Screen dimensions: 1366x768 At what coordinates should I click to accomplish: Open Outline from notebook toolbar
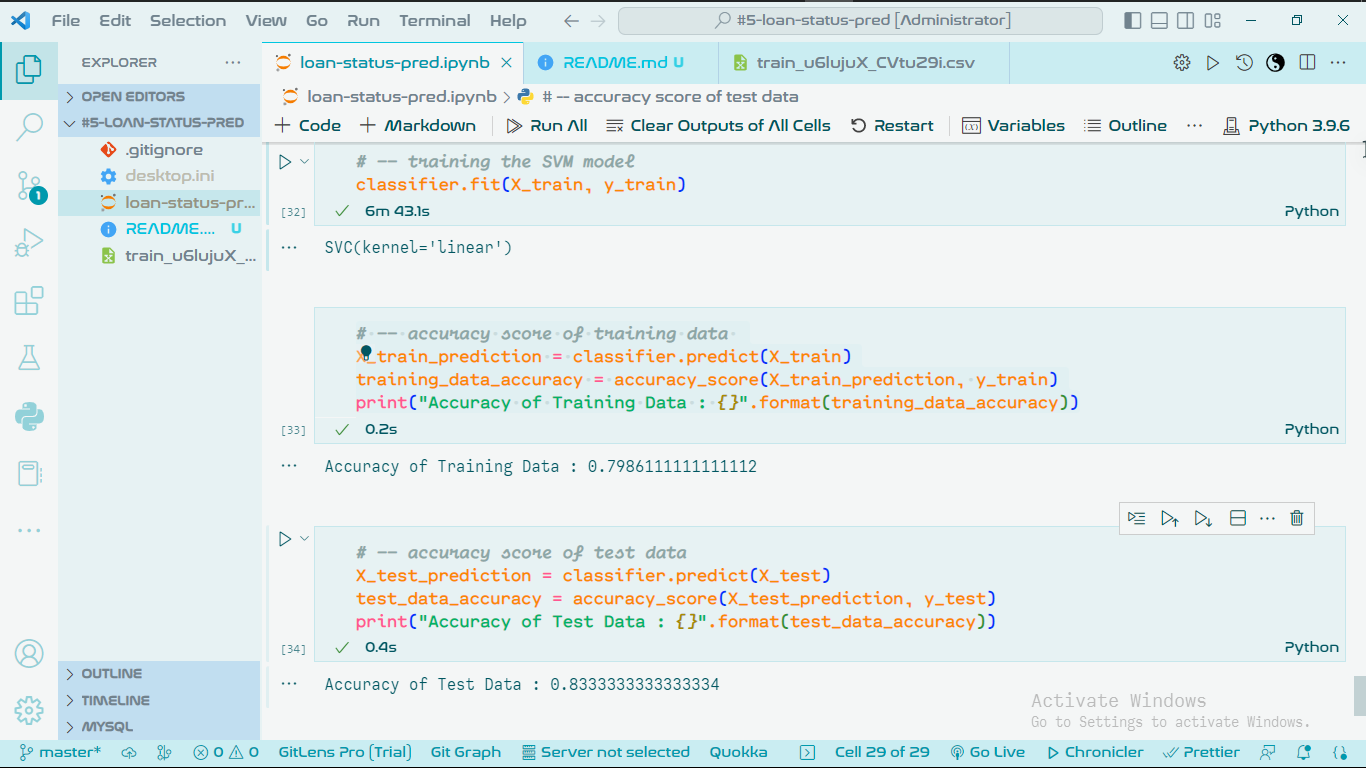1125,125
